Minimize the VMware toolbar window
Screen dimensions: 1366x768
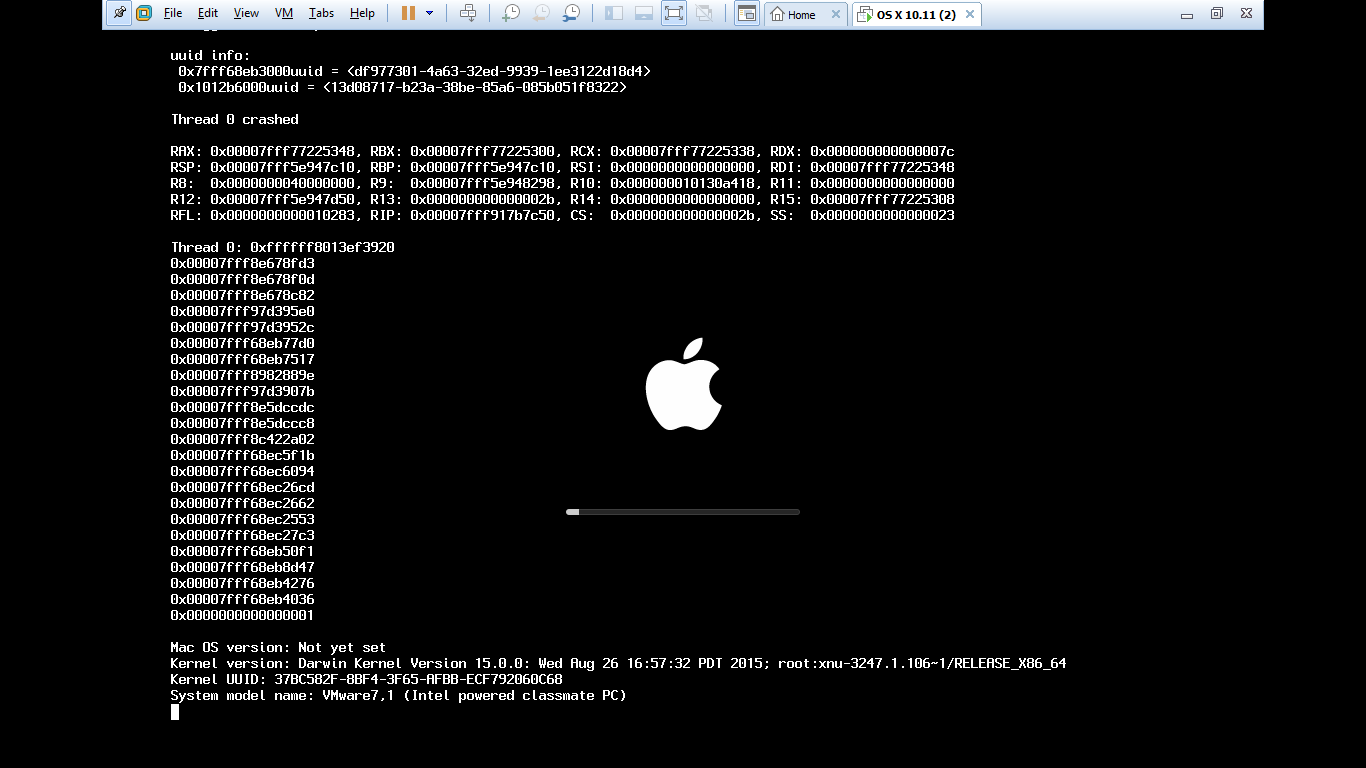1187,14
